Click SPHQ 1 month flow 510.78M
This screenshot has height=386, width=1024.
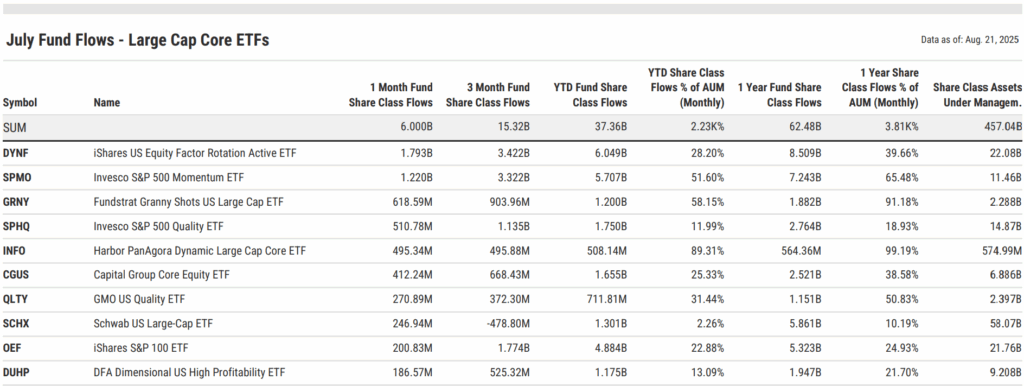pos(413,227)
